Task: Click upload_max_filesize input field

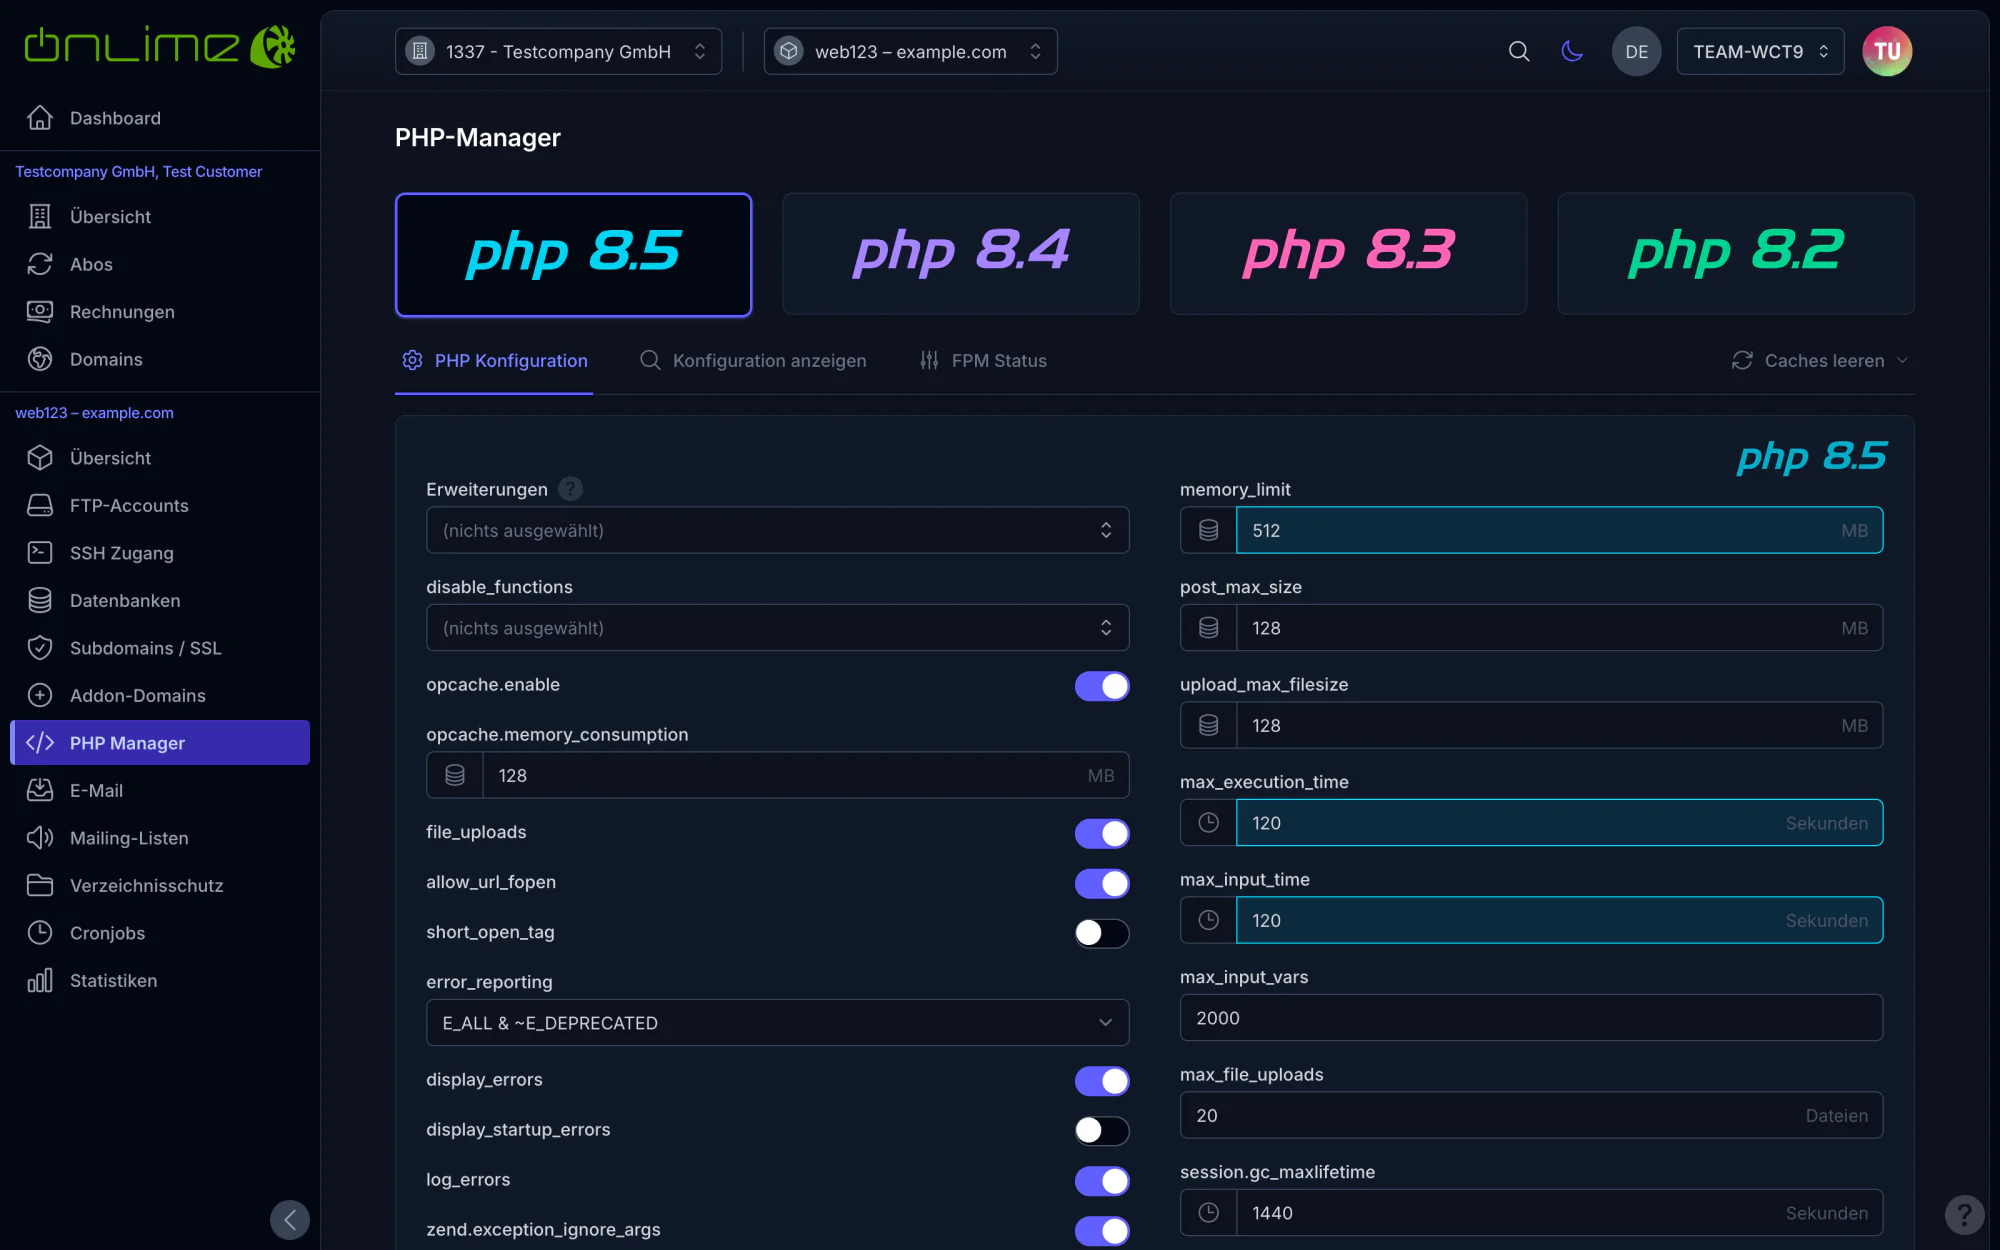Action: click(1559, 725)
